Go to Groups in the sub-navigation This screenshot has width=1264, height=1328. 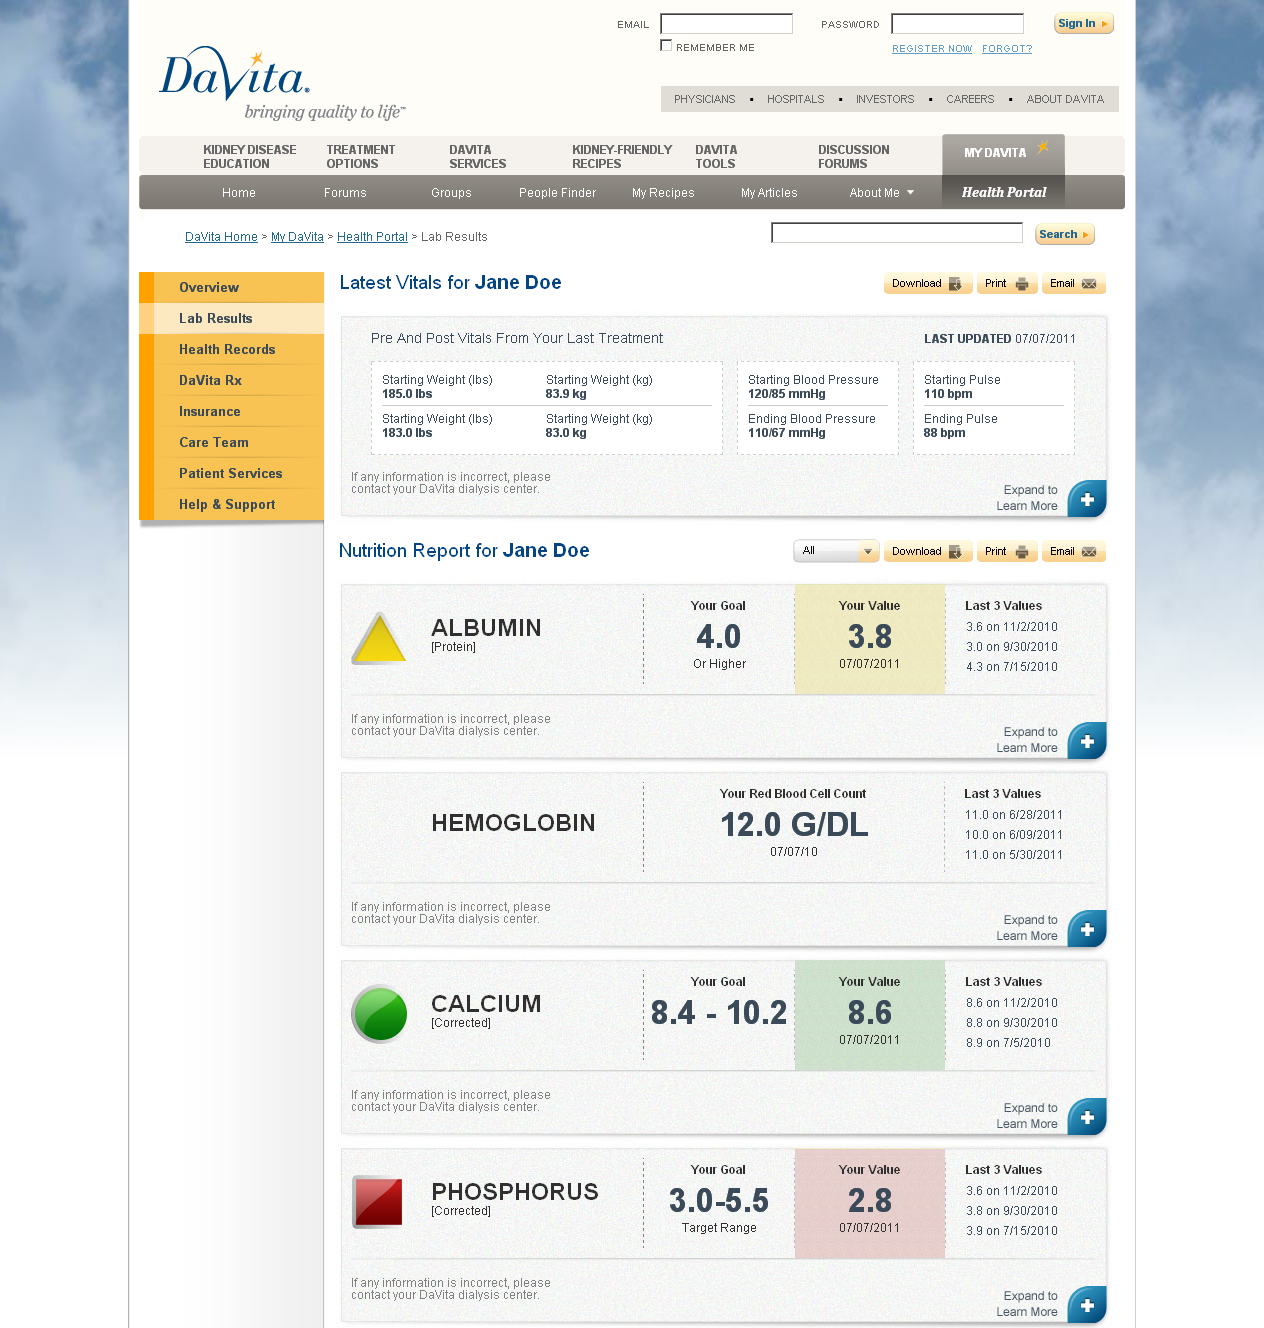tap(451, 193)
